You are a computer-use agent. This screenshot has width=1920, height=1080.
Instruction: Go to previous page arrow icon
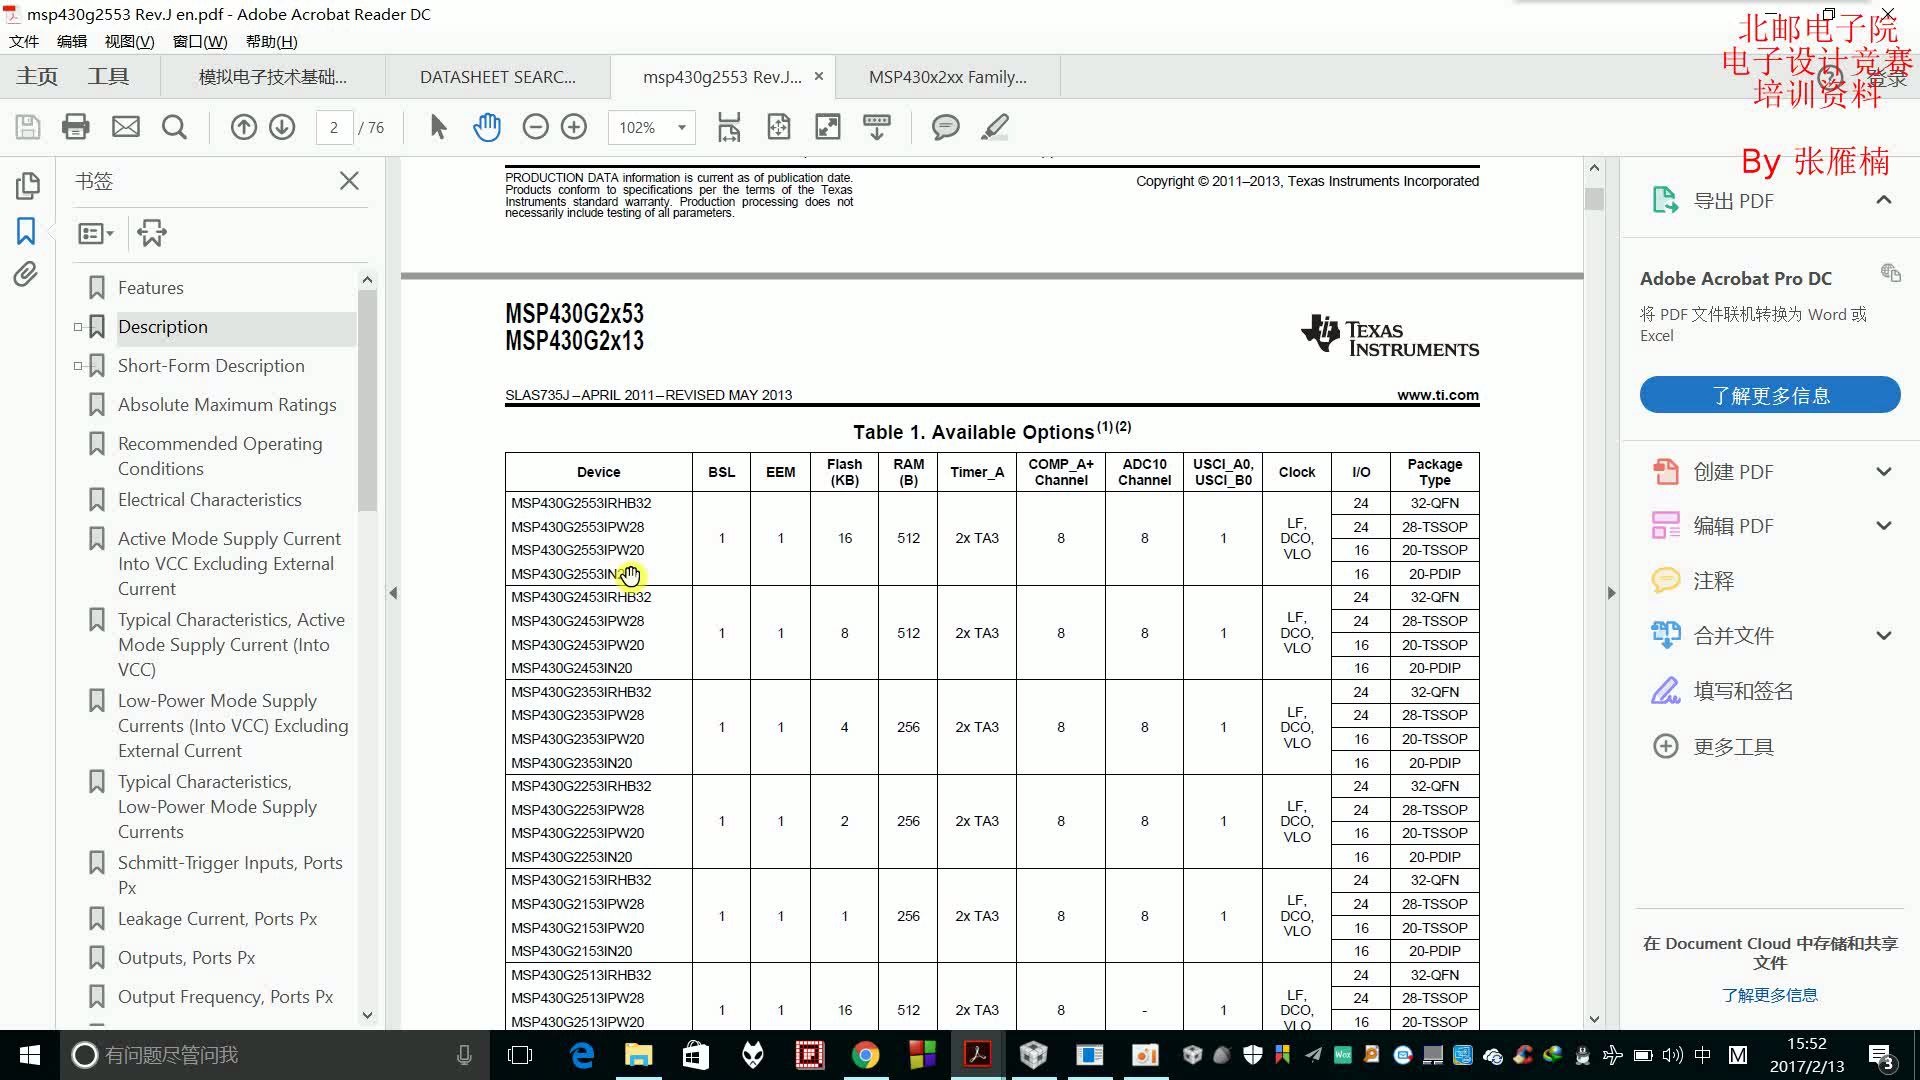(244, 127)
